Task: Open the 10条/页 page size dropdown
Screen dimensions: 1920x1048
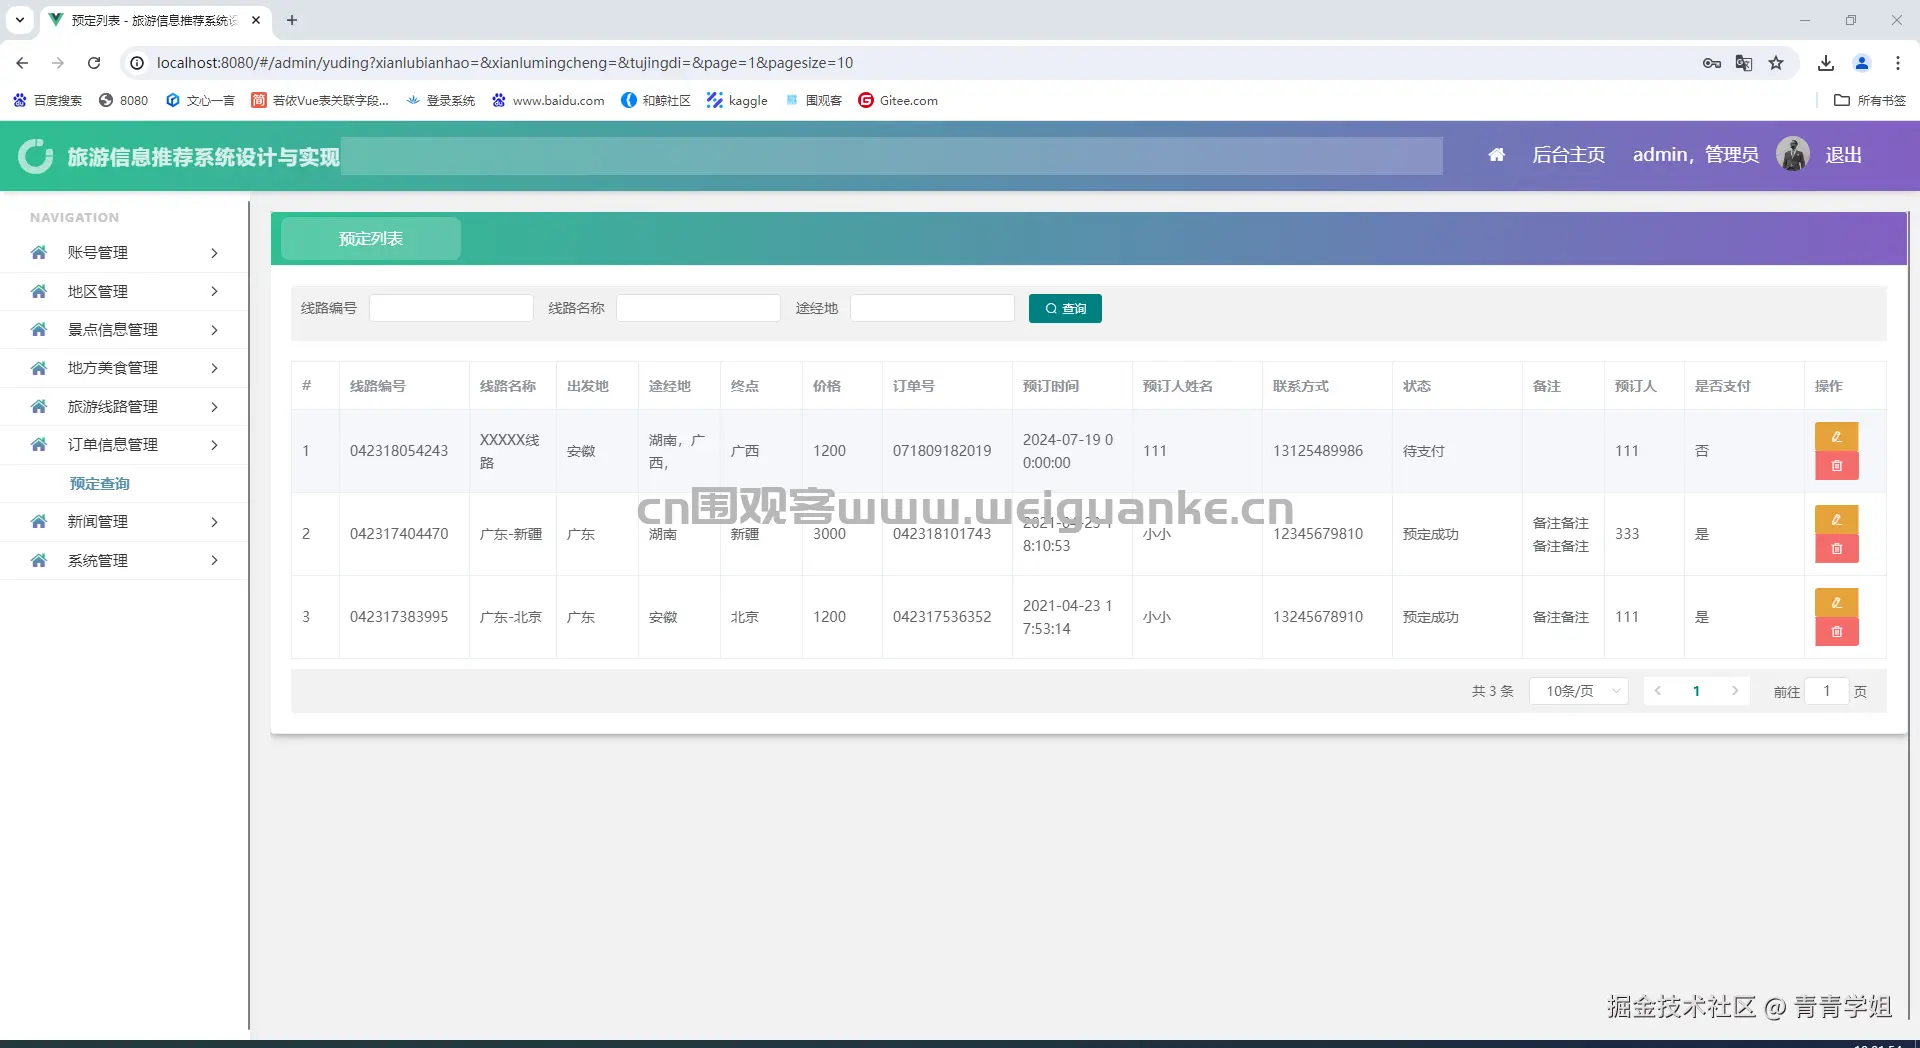Action: pos(1579,691)
